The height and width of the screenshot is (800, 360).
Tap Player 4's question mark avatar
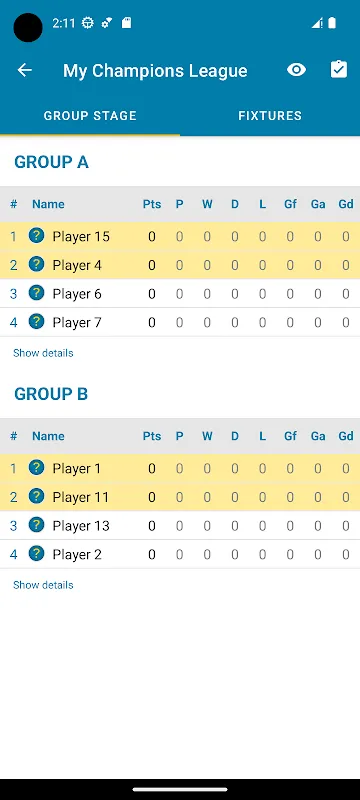tap(37, 264)
